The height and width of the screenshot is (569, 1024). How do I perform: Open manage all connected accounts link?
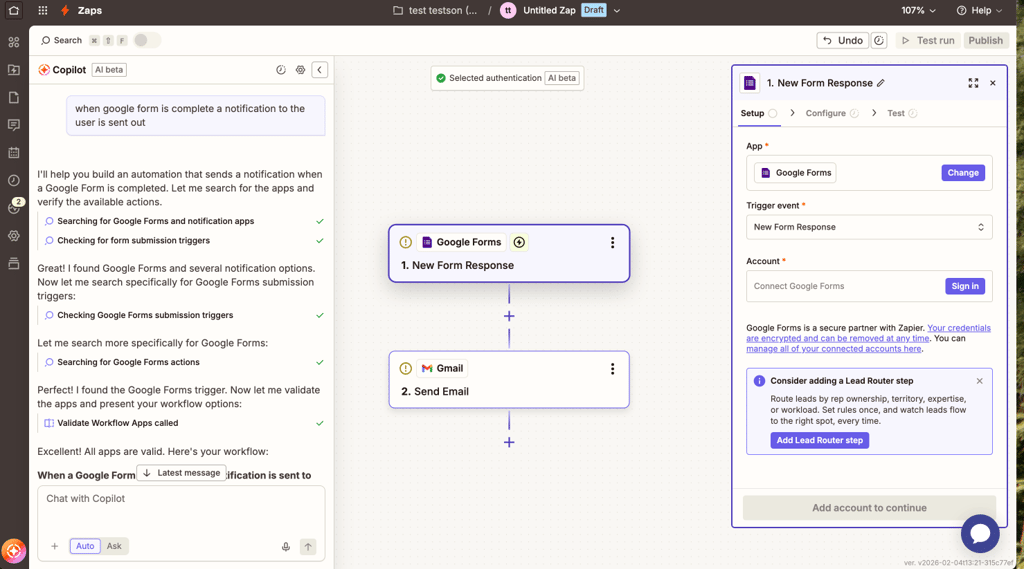(x=833, y=349)
